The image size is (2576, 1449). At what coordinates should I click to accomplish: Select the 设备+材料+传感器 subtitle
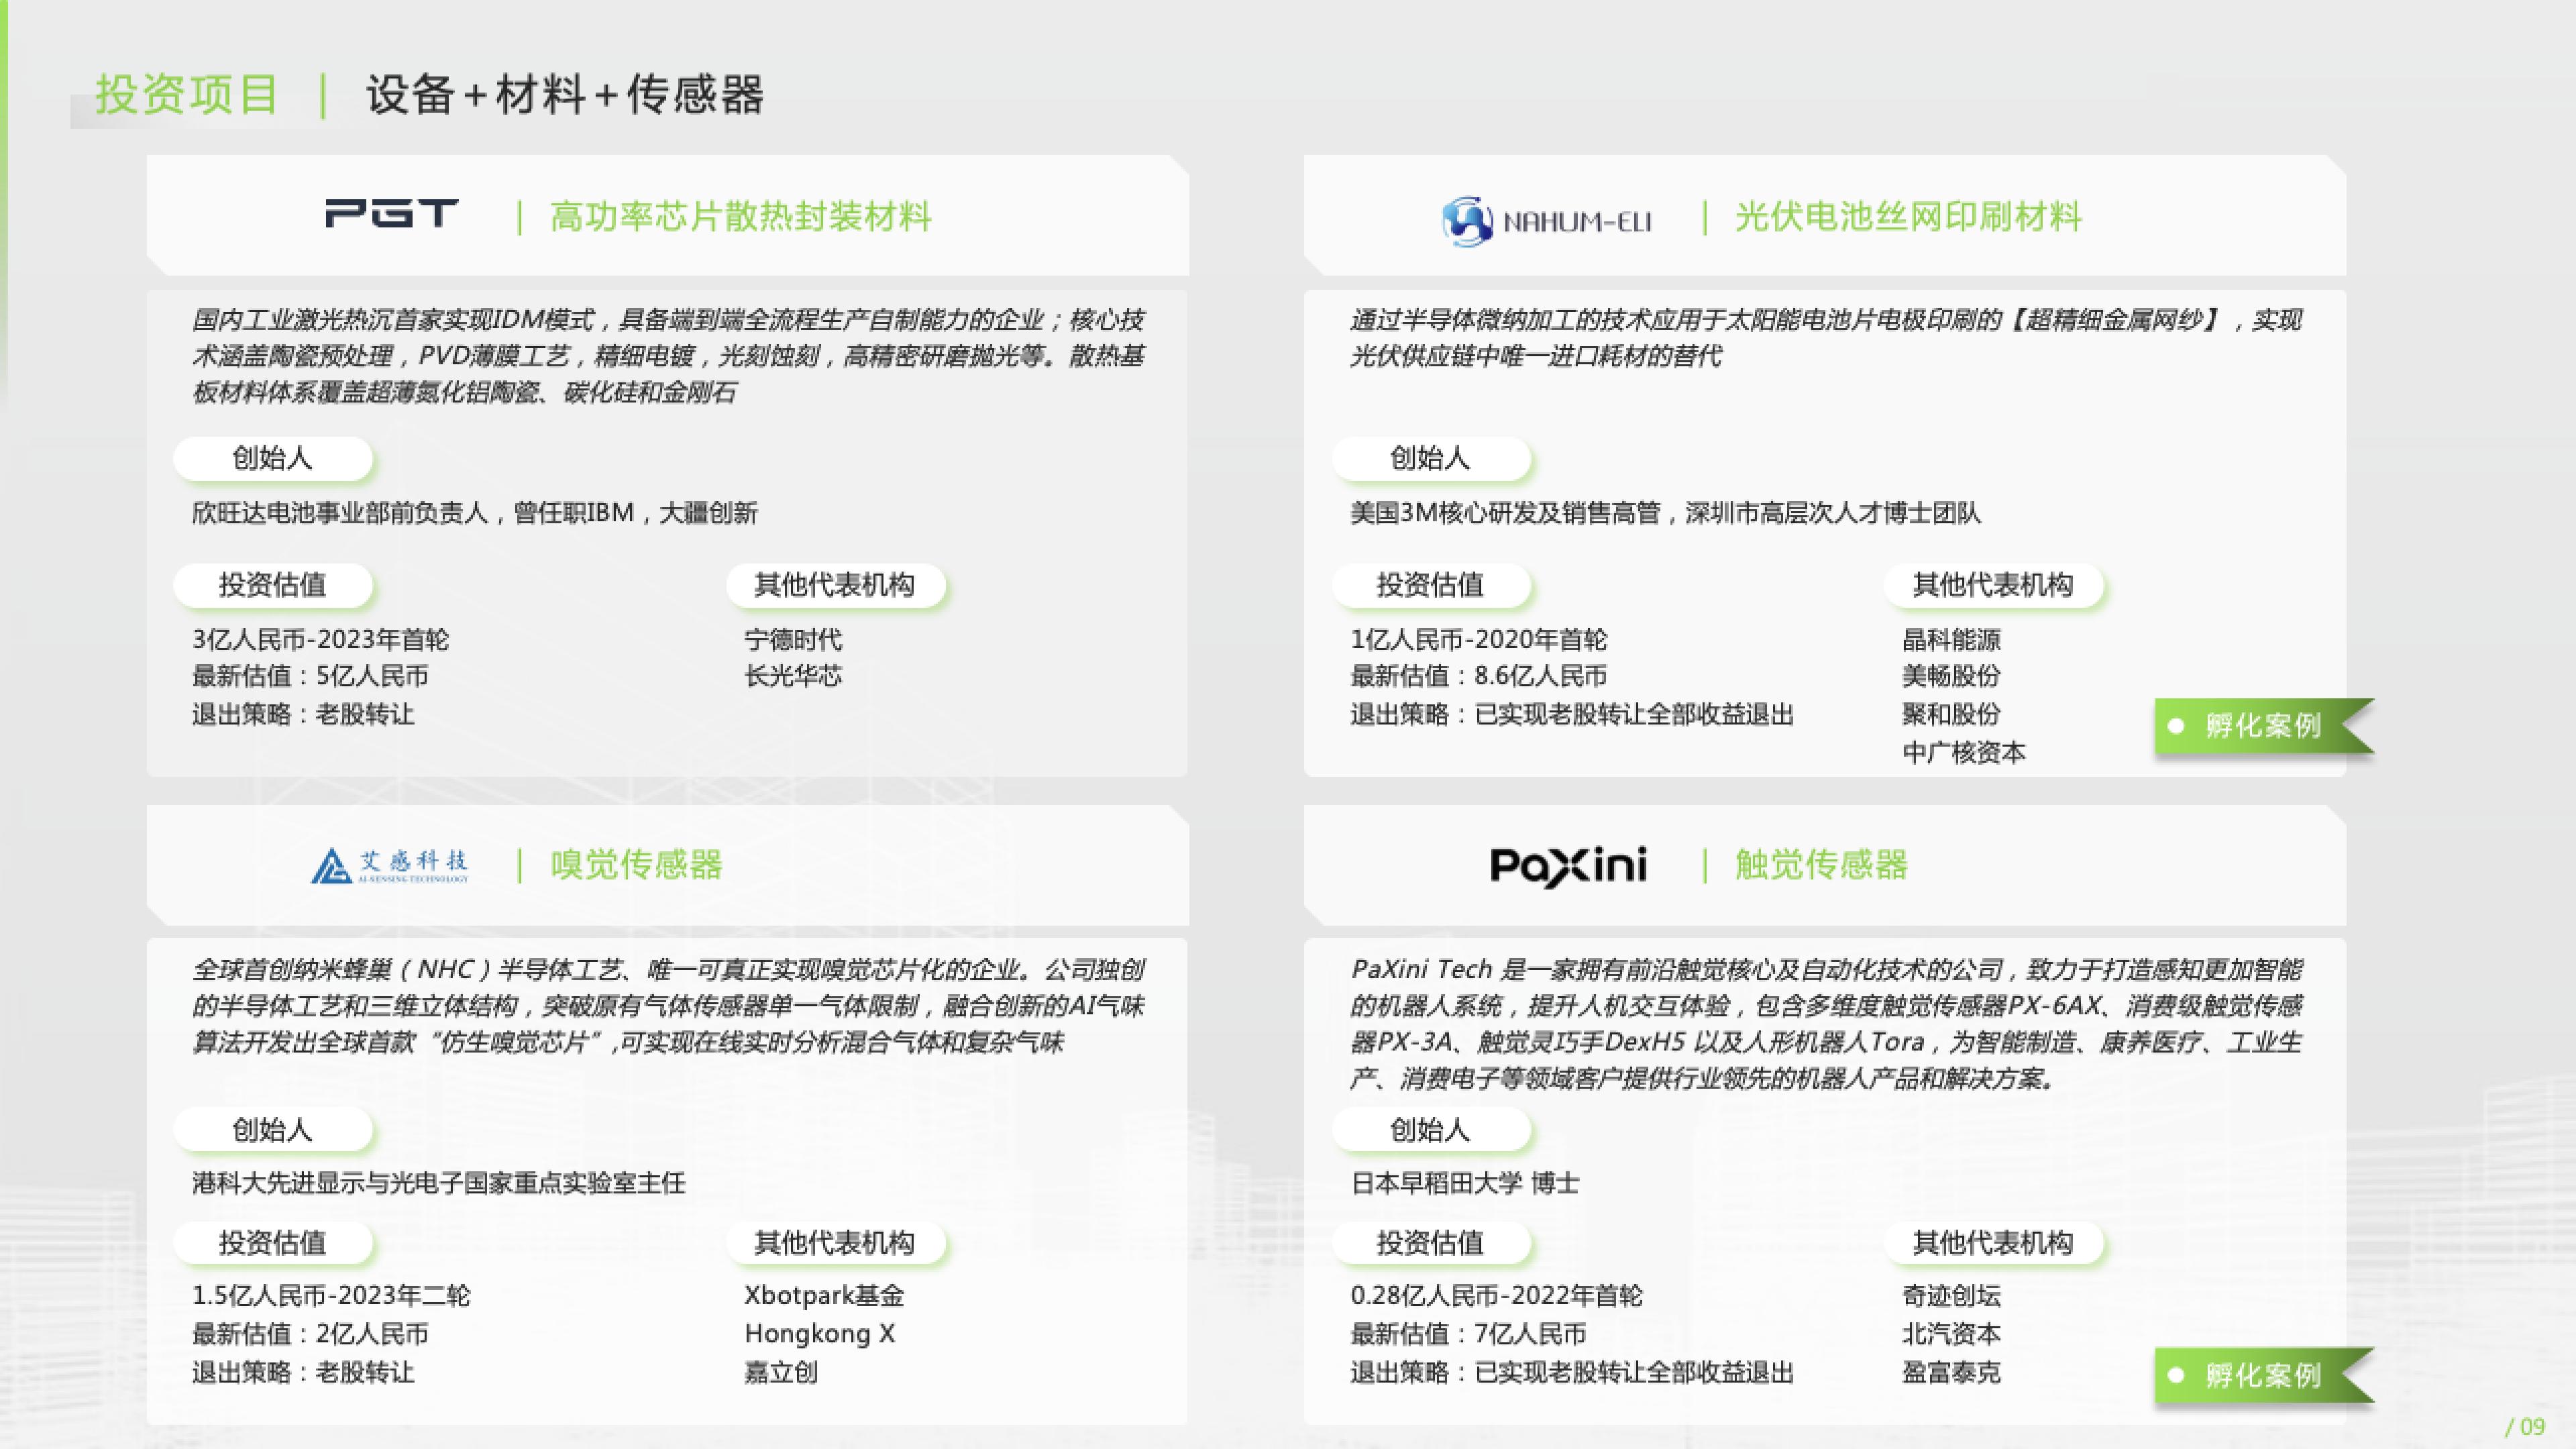click(565, 95)
